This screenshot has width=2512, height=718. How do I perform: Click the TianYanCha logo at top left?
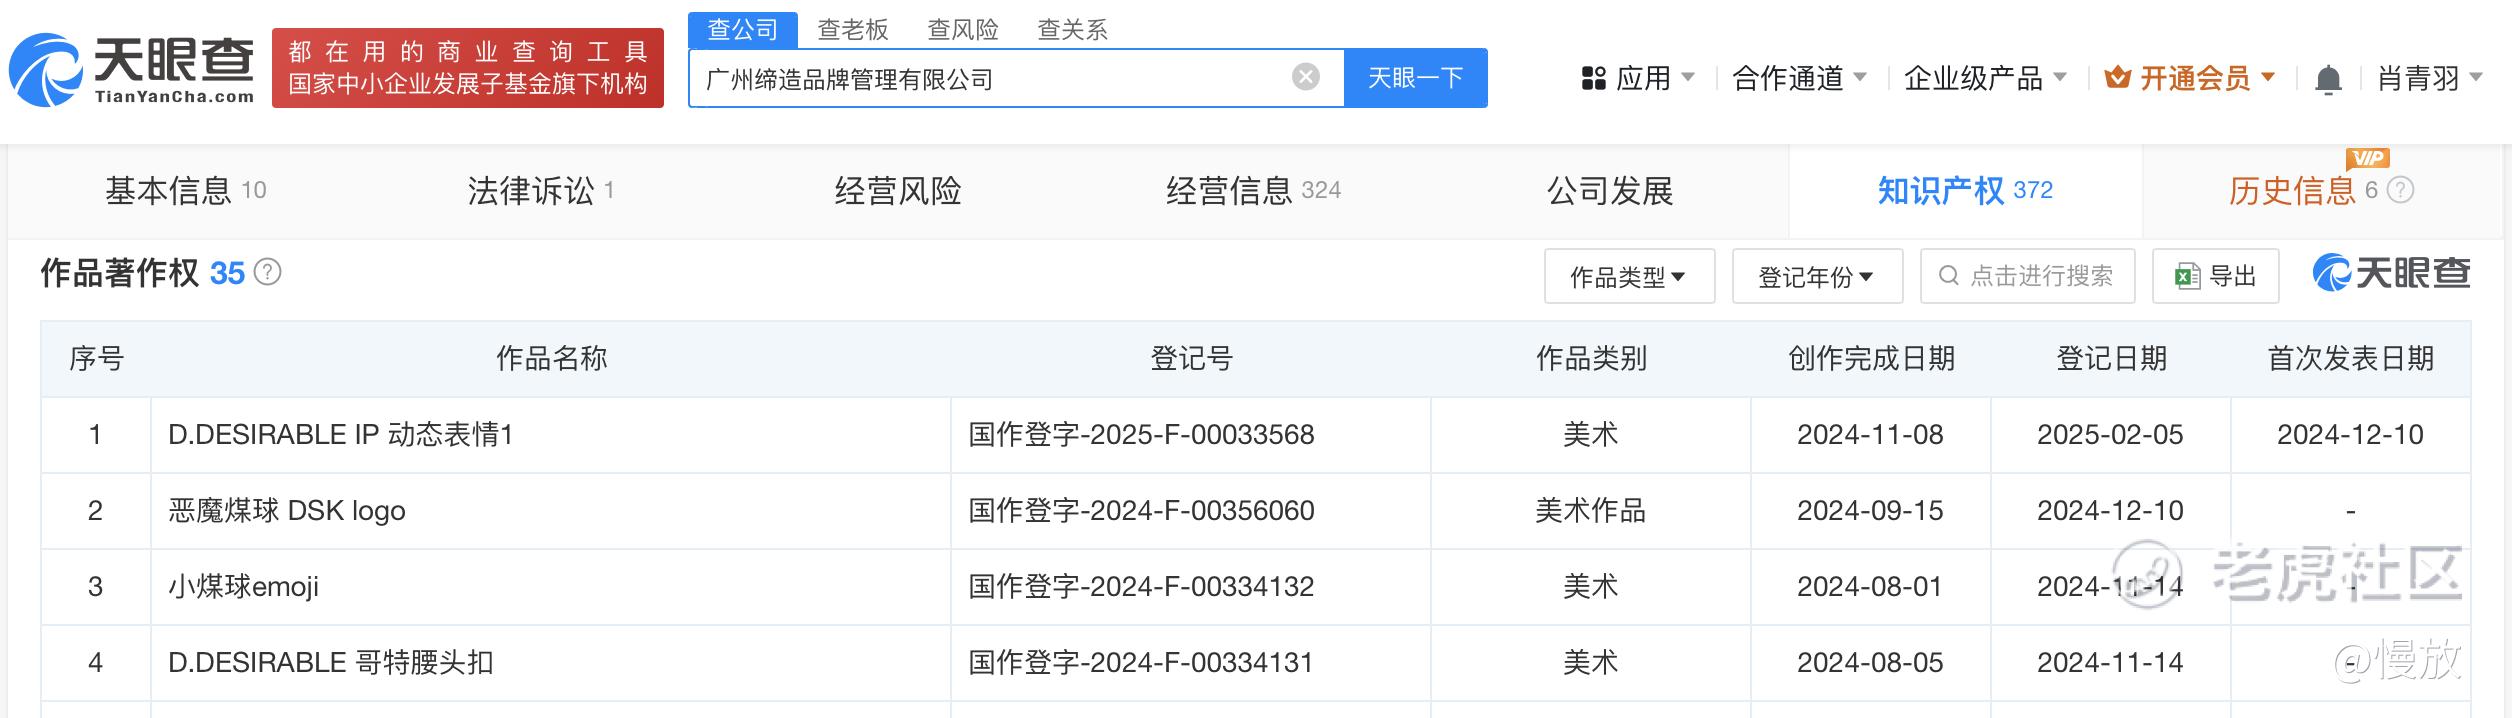point(132,69)
